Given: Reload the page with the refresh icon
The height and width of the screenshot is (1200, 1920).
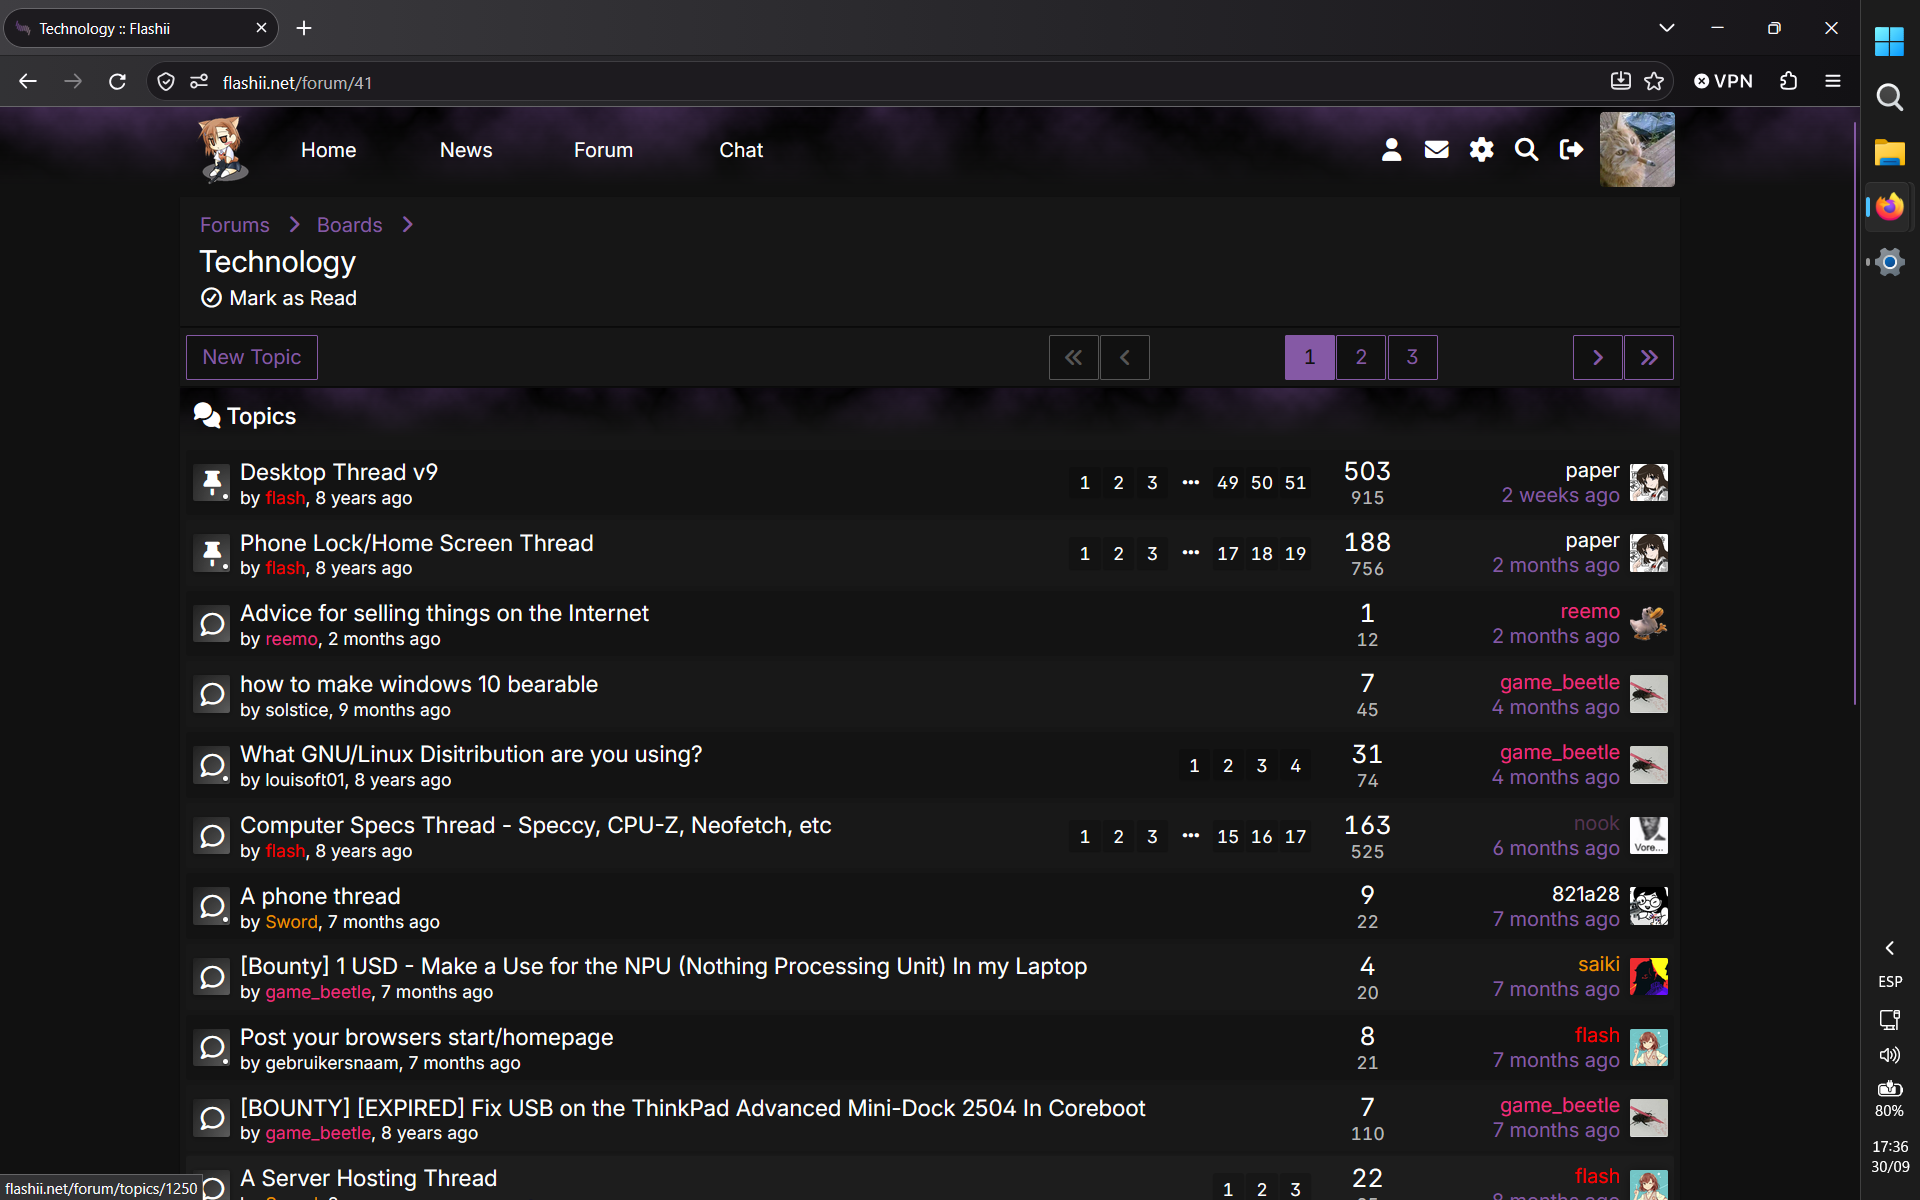Looking at the screenshot, I should pyautogui.click(x=117, y=82).
